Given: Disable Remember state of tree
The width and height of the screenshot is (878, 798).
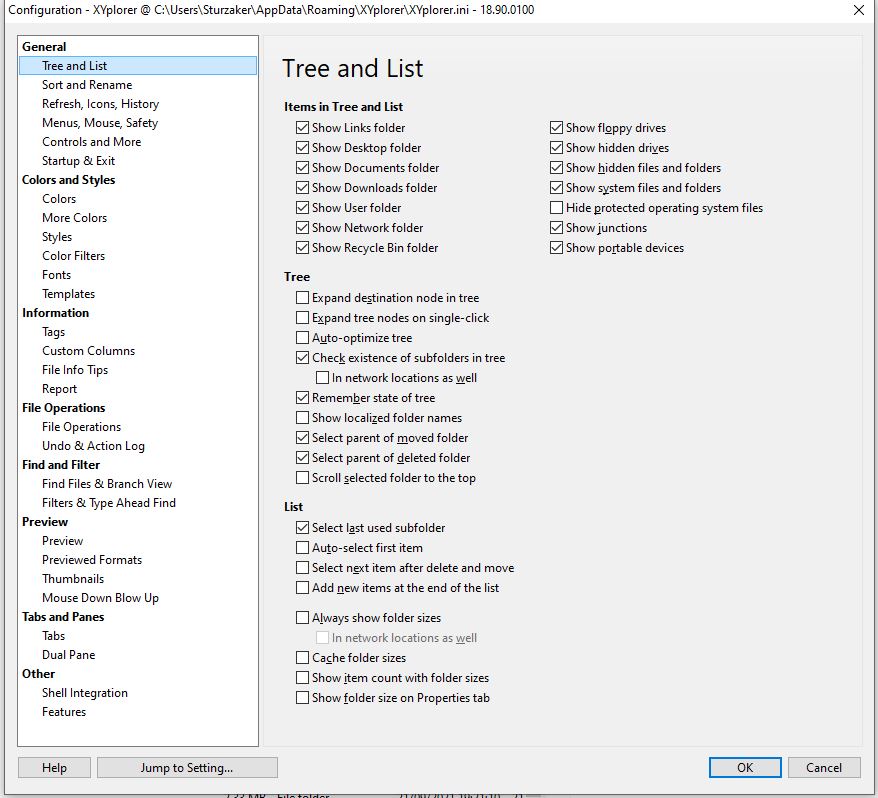Looking at the screenshot, I should (x=302, y=398).
